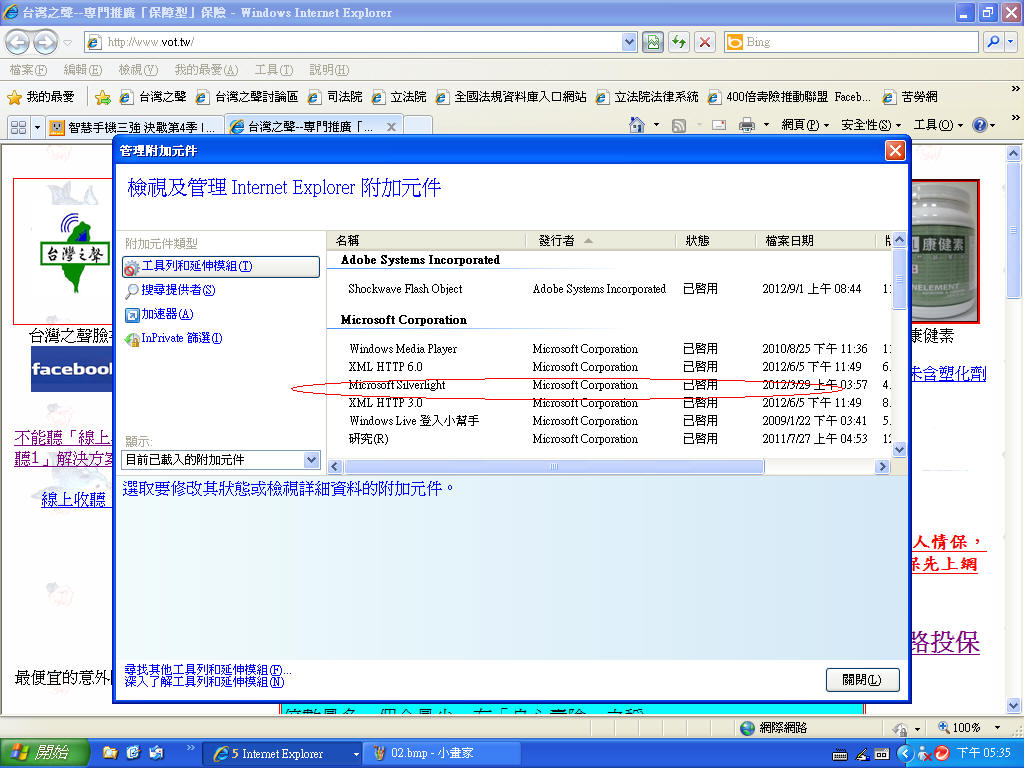Sort add-ons by 名稱 column header

pyautogui.click(x=426, y=241)
